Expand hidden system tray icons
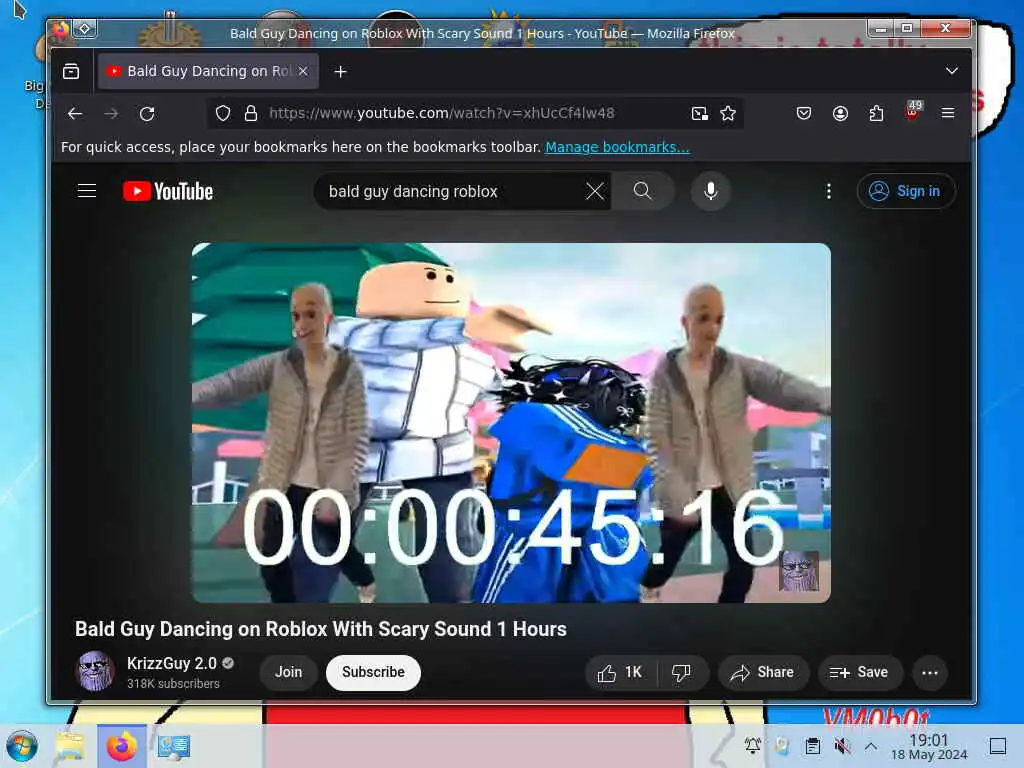 click(x=871, y=746)
